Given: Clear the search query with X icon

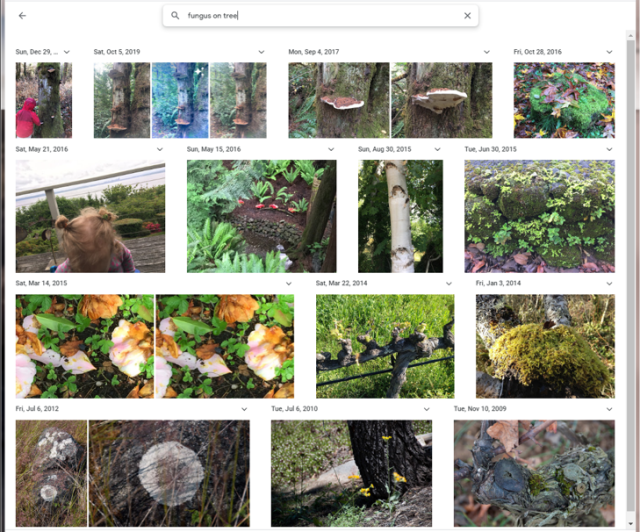Looking at the screenshot, I should (467, 16).
